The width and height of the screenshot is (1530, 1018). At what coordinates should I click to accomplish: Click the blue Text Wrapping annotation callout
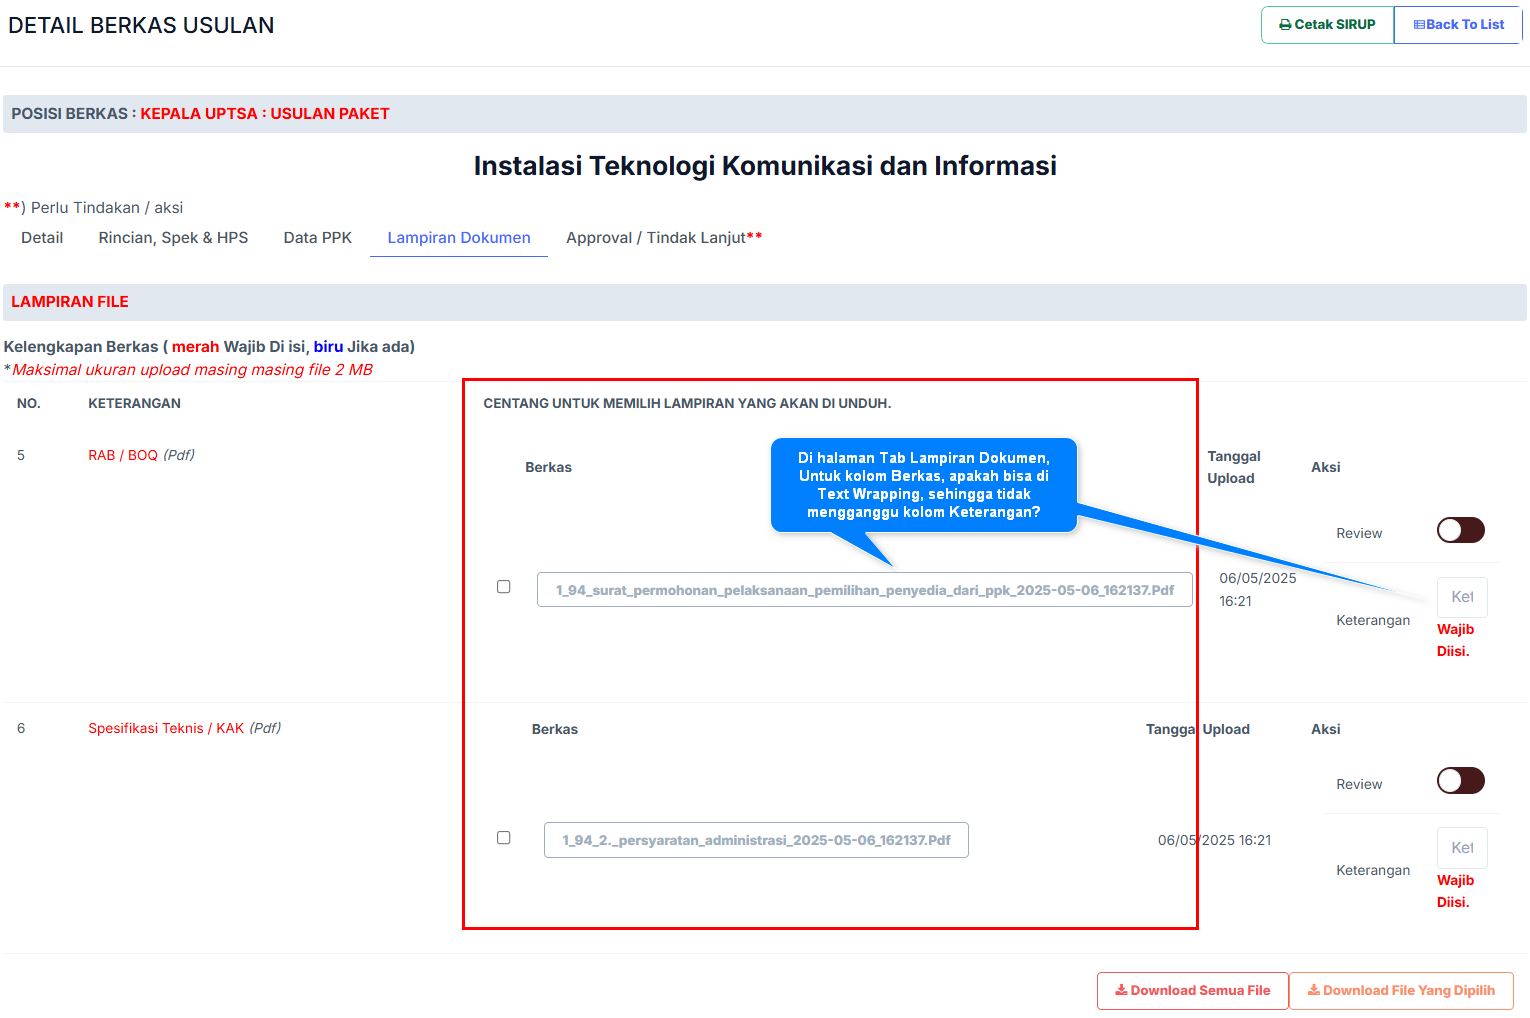point(923,485)
